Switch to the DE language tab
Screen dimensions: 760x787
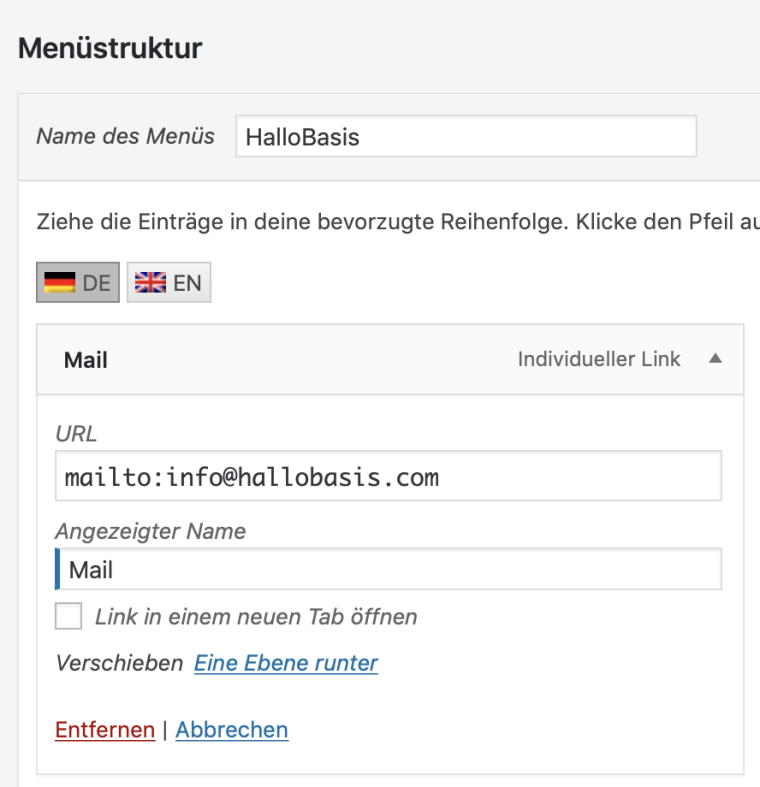pyautogui.click(x=78, y=283)
